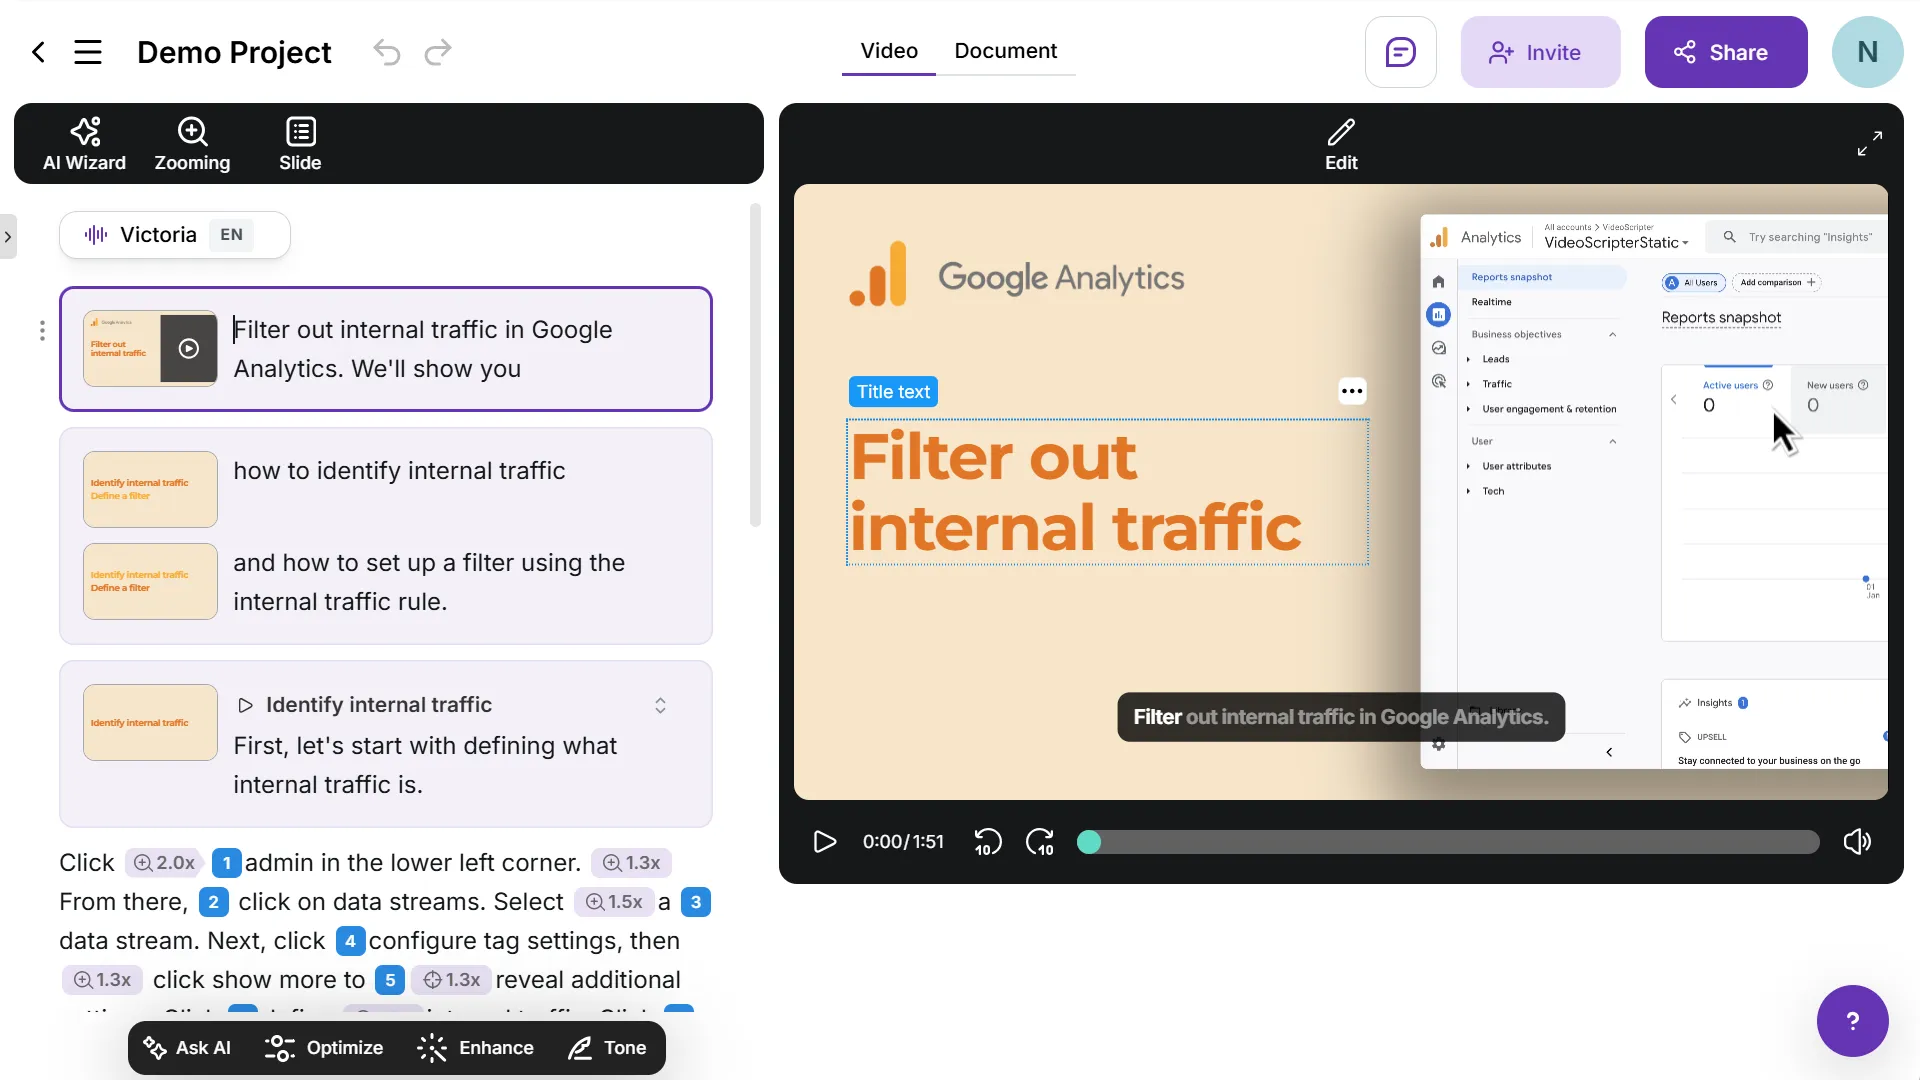The width and height of the screenshot is (1920, 1080).
Task: Click the text 'First, let's start with defining what'
Action: [x=425, y=746]
